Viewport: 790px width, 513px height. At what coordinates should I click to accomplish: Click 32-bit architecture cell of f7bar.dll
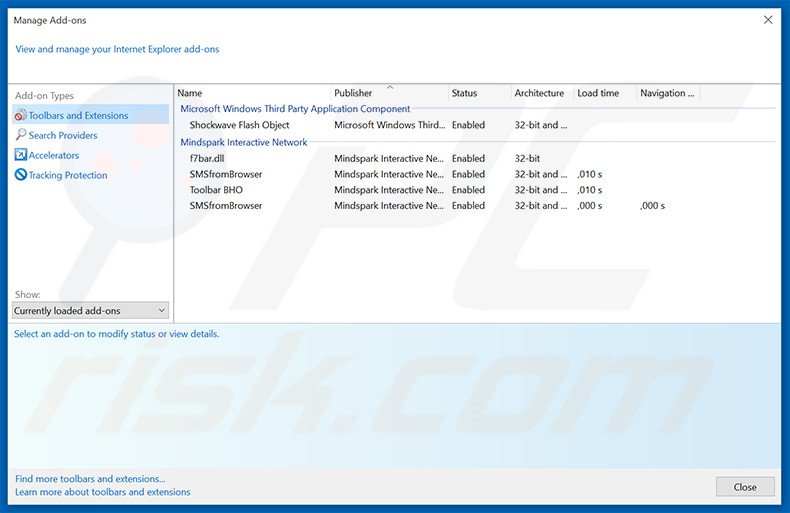pyautogui.click(x=527, y=158)
